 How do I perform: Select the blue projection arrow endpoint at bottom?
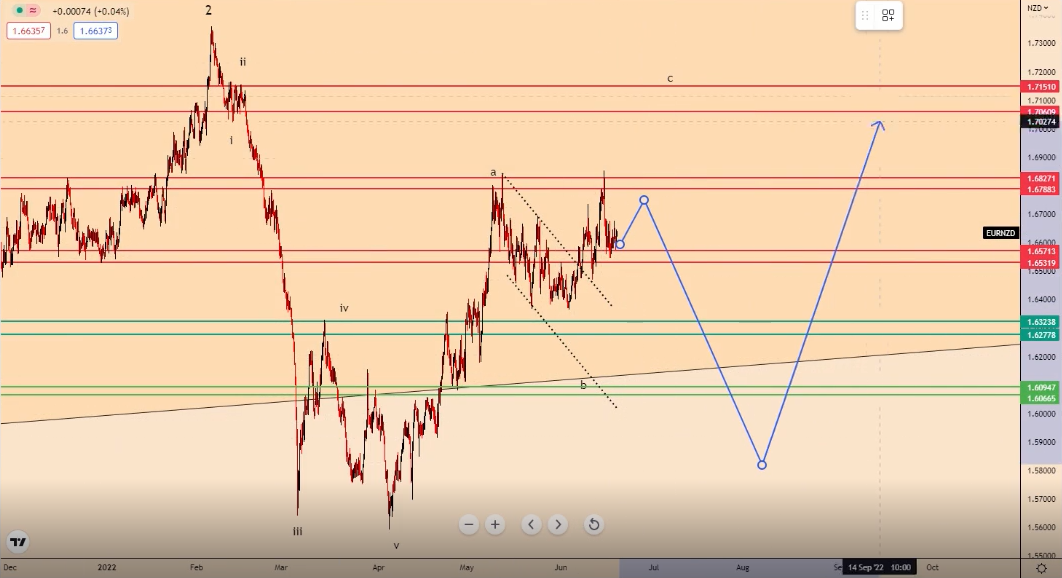click(762, 465)
